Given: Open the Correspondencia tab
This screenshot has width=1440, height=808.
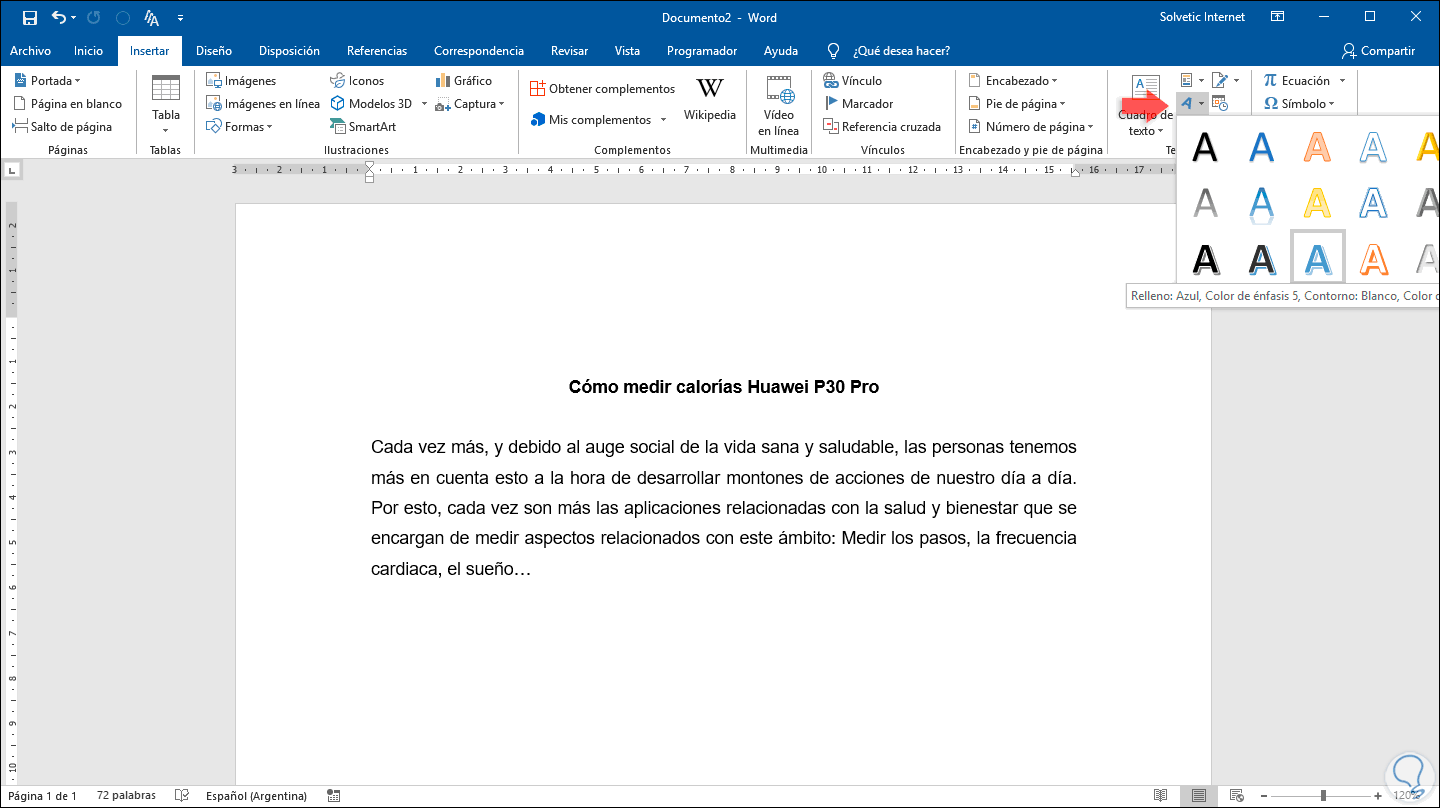Looking at the screenshot, I should (x=479, y=51).
